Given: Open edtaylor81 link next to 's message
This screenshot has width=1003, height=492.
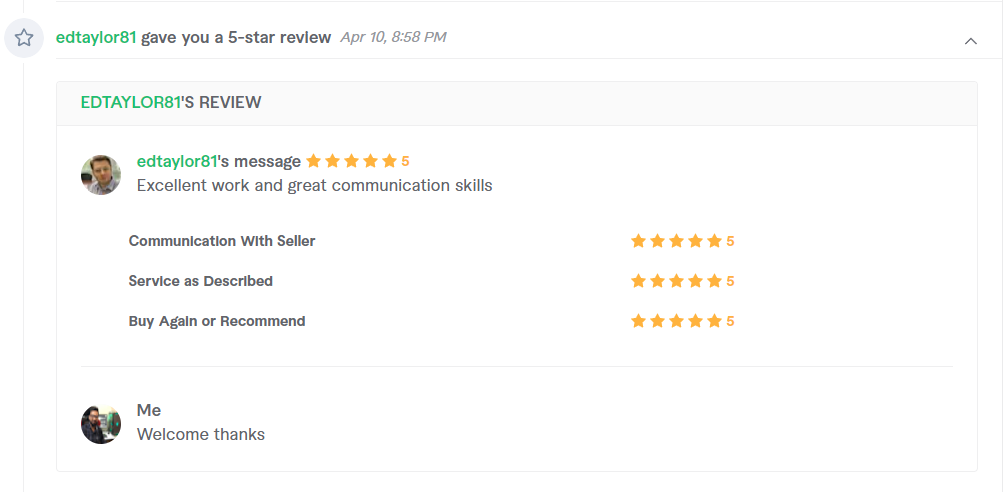Looking at the screenshot, I should click(177, 161).
